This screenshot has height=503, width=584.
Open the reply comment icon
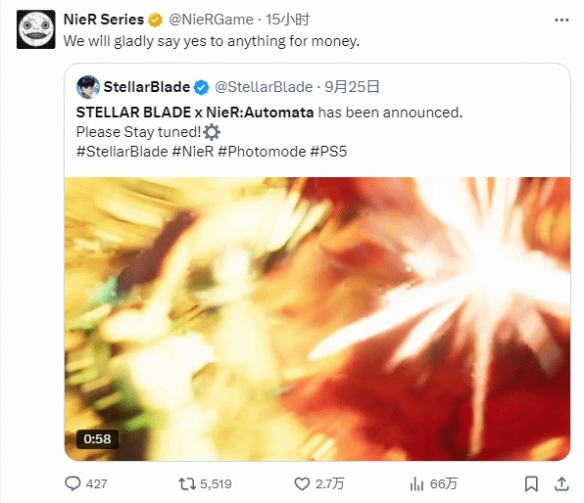coord(73,484)
